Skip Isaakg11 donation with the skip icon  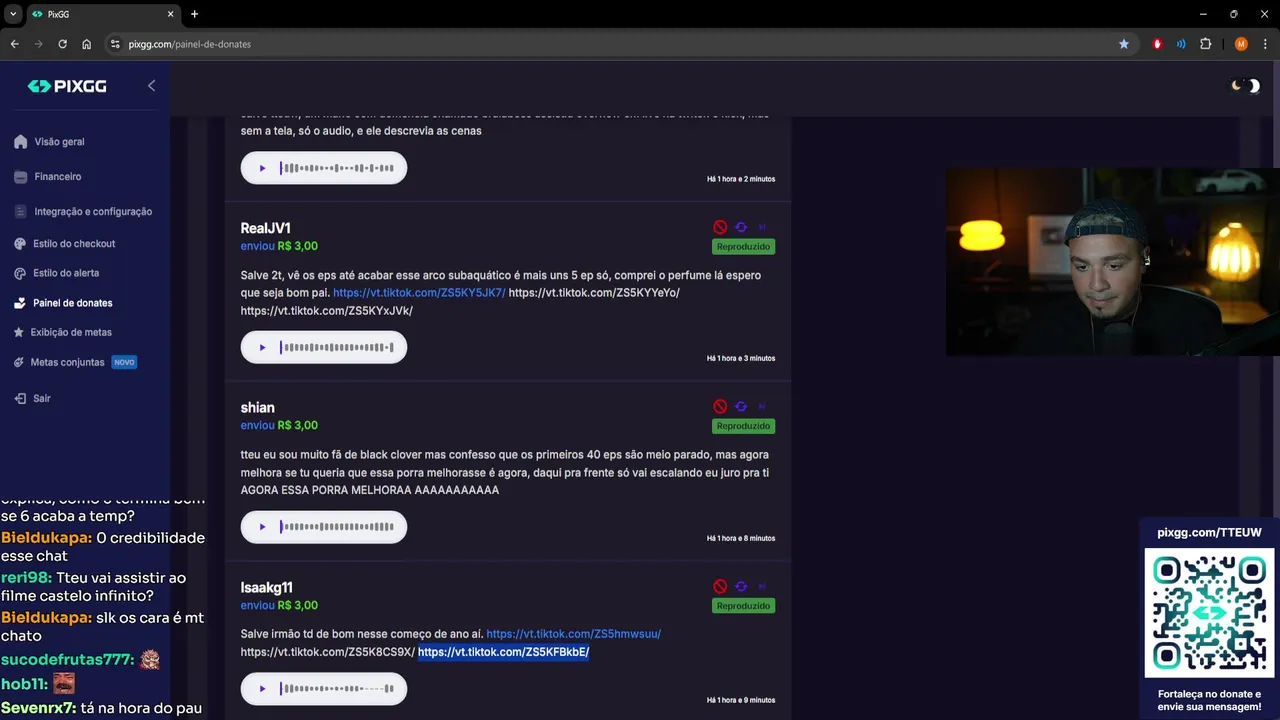pos(762,587)
